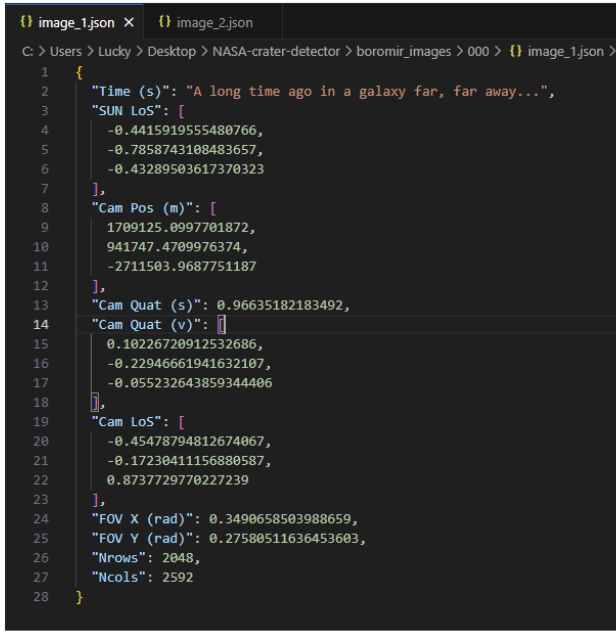Click the JSON braces icon in the breadcrumb
Viewport: 616px width, 634px height.
point(516,51)
